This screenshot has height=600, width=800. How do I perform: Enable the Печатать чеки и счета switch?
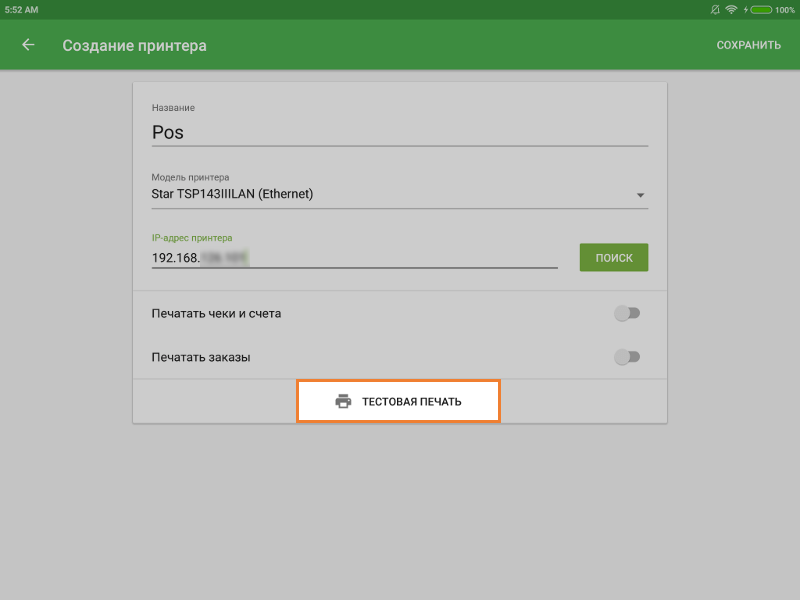(627, 313)
